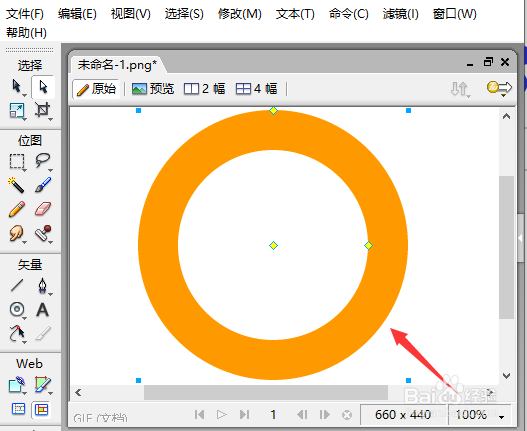Restore down the document window
Viewport: 527px width, 431px height.
488,62
